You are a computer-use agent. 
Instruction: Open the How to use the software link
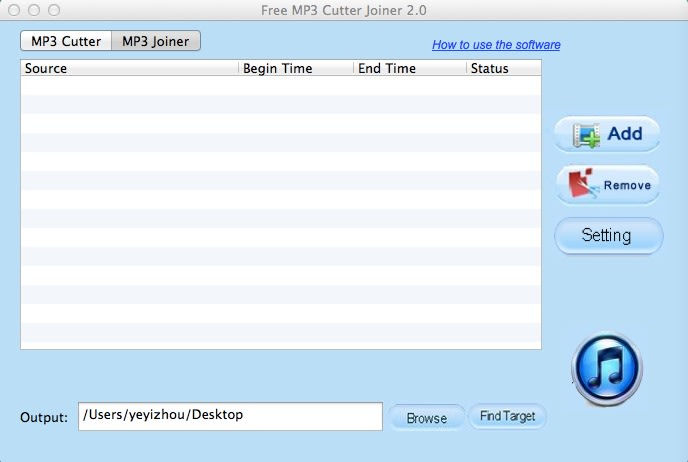496,45
